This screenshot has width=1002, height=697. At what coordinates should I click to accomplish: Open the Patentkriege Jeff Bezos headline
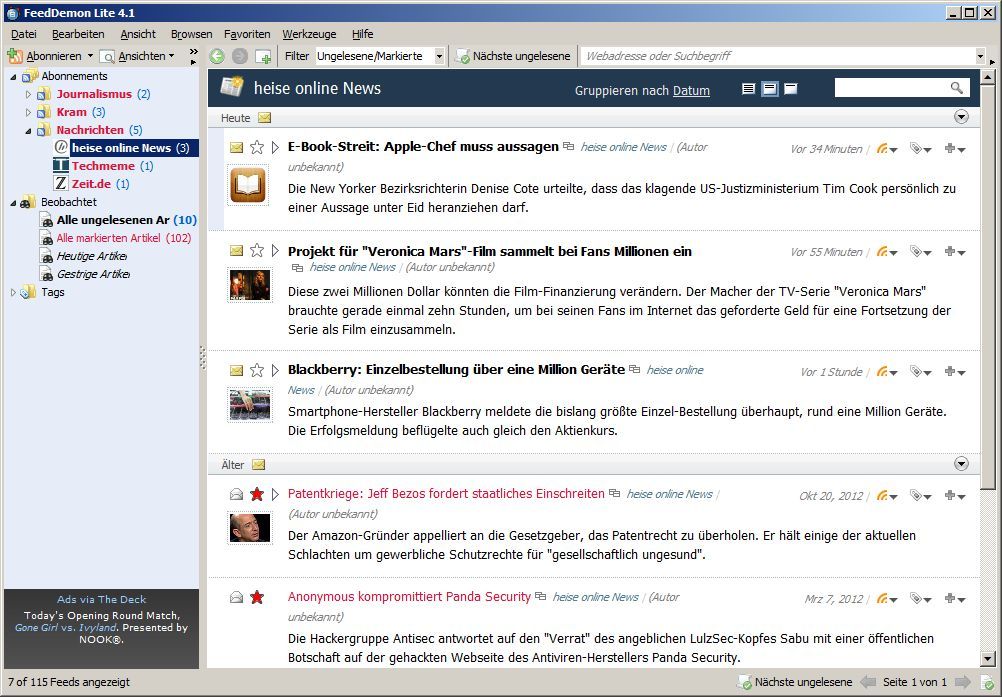point(446,493)
